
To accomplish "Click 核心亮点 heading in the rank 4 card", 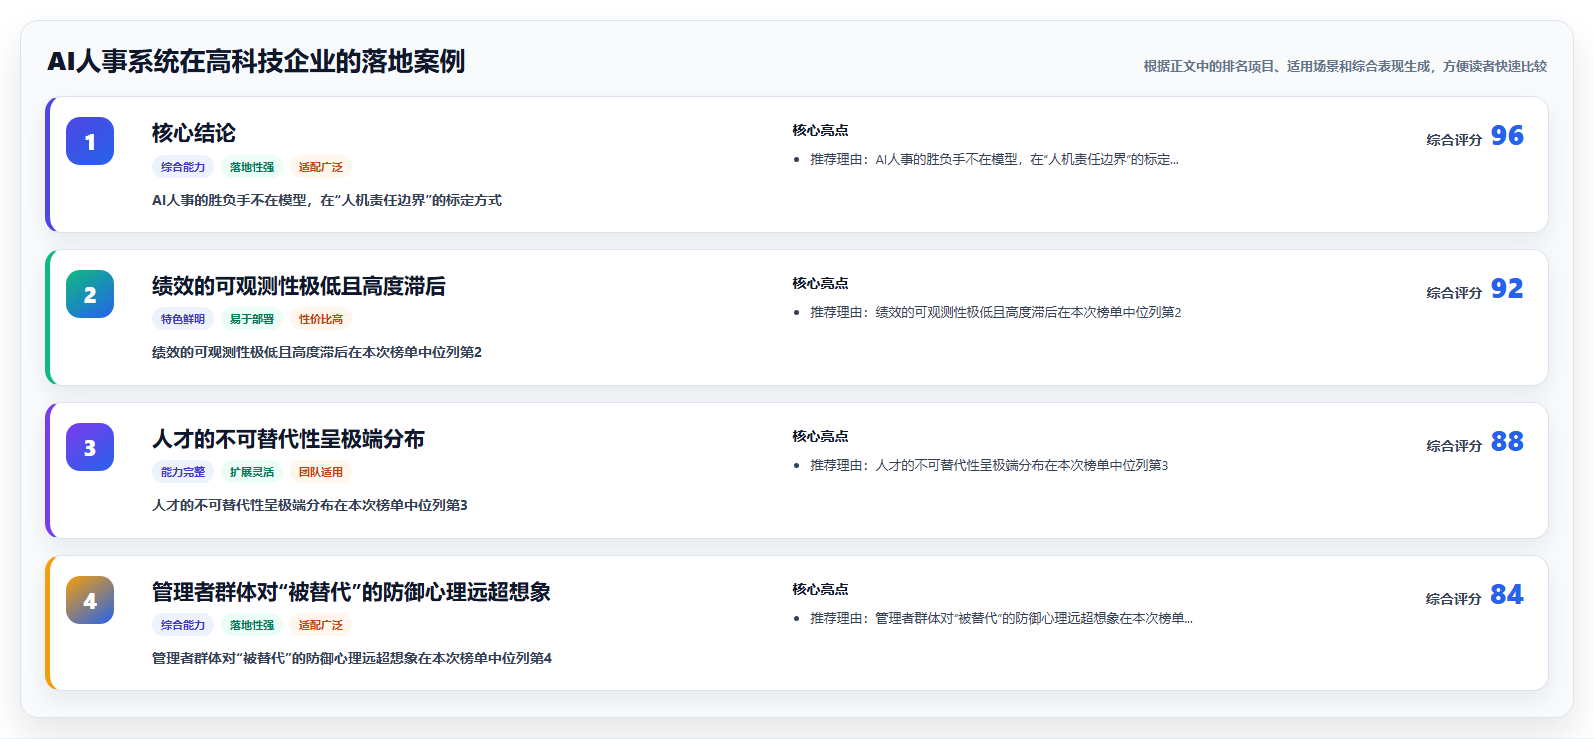I will (820, 589).
